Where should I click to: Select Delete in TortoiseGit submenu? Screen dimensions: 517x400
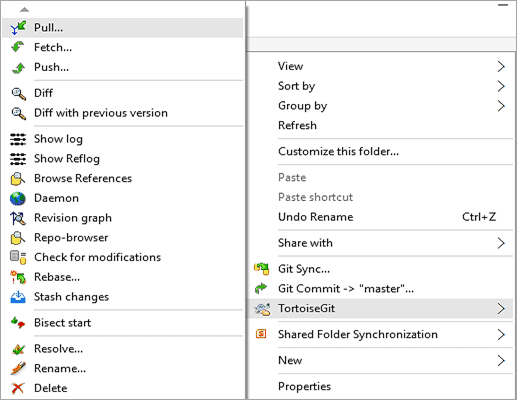123,388
